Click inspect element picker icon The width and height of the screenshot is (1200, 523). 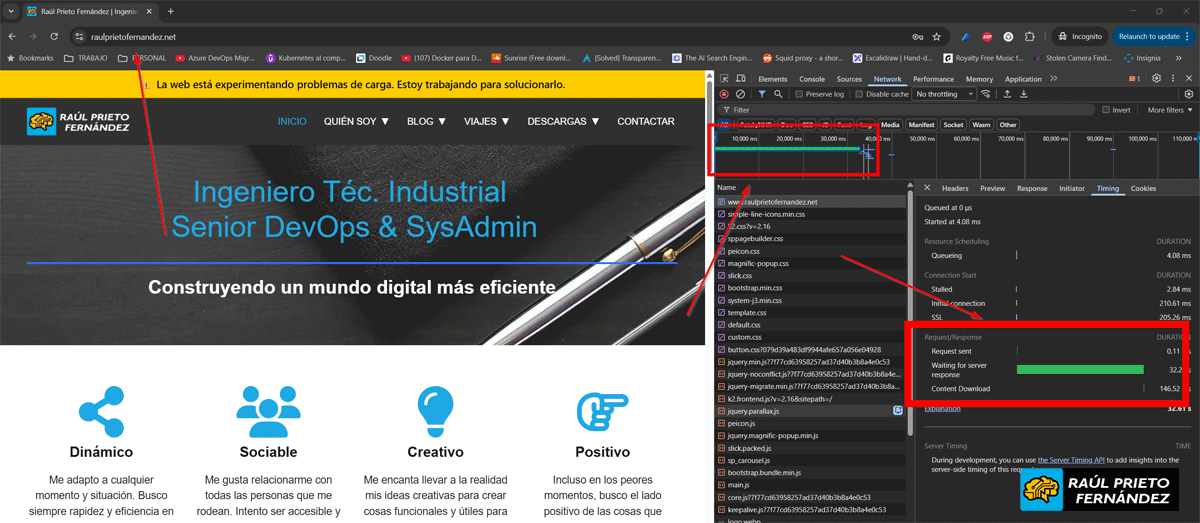pyautogui.click(x=724, y=79)
